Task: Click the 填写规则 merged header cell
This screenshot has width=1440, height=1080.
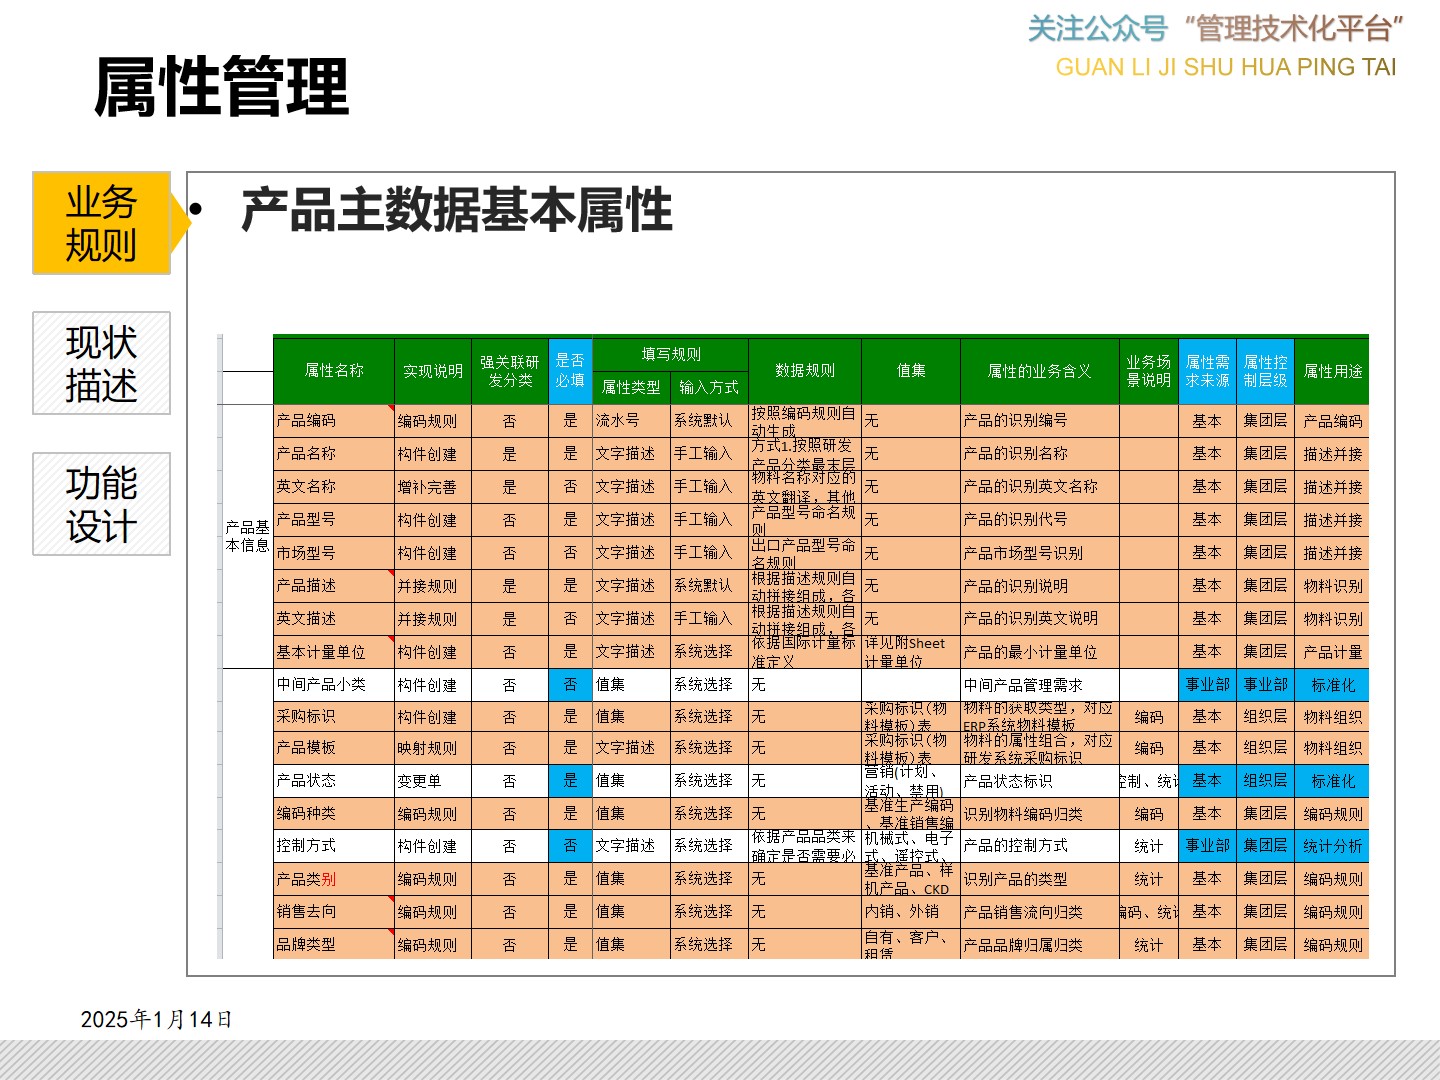Action: pyautogui.click(x=670, y=355)
